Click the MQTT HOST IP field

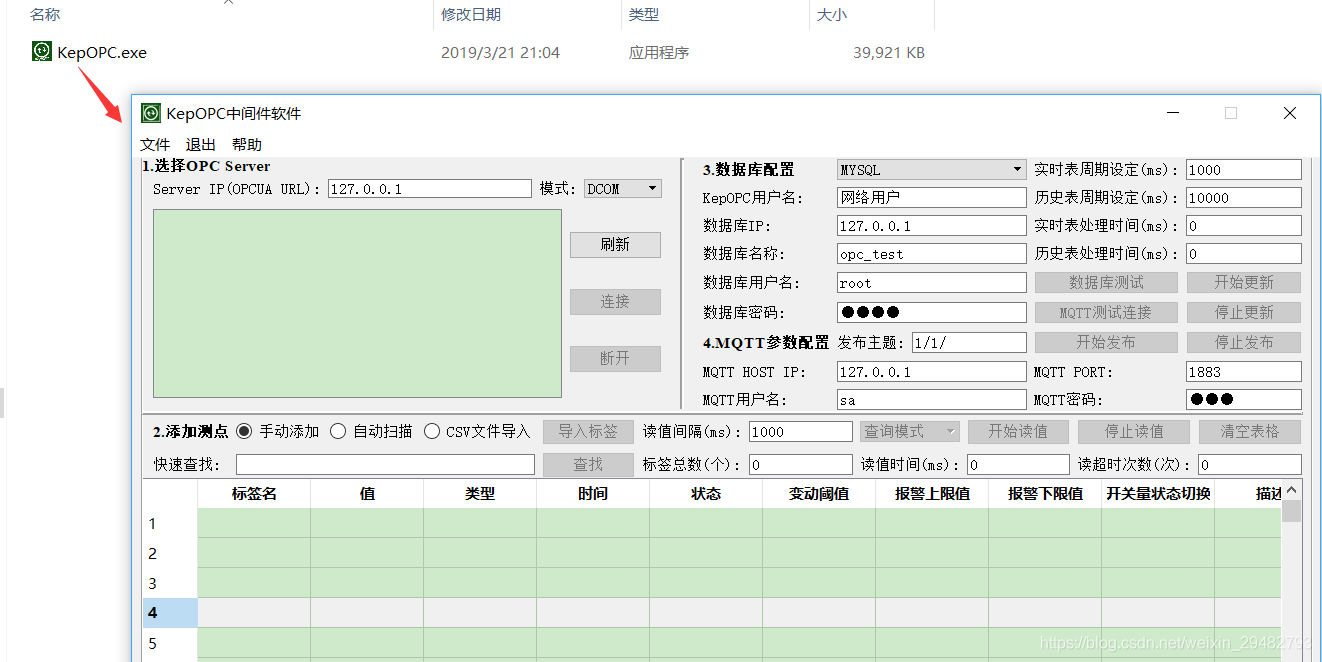click(x=932, y=371)
